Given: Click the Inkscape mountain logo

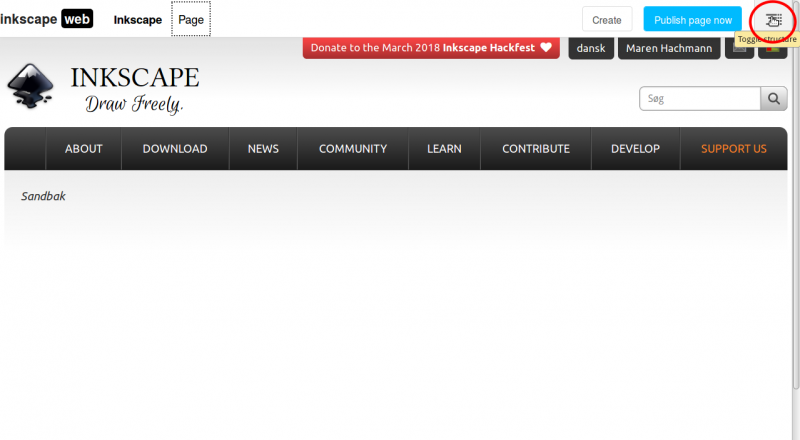Looking at the screenshot, I should (x=31, y=86).
